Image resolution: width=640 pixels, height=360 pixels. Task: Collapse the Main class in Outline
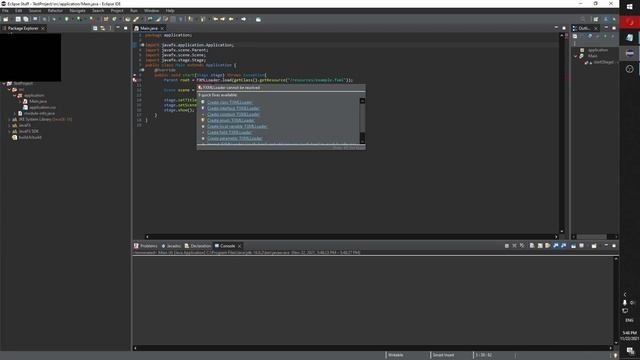point(576,56)
